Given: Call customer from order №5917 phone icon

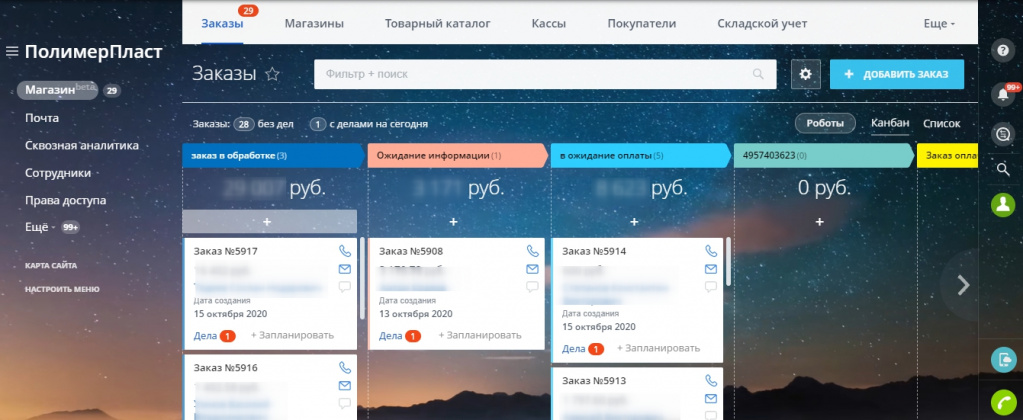Looking at the screenshot, I should click(344, 251).
